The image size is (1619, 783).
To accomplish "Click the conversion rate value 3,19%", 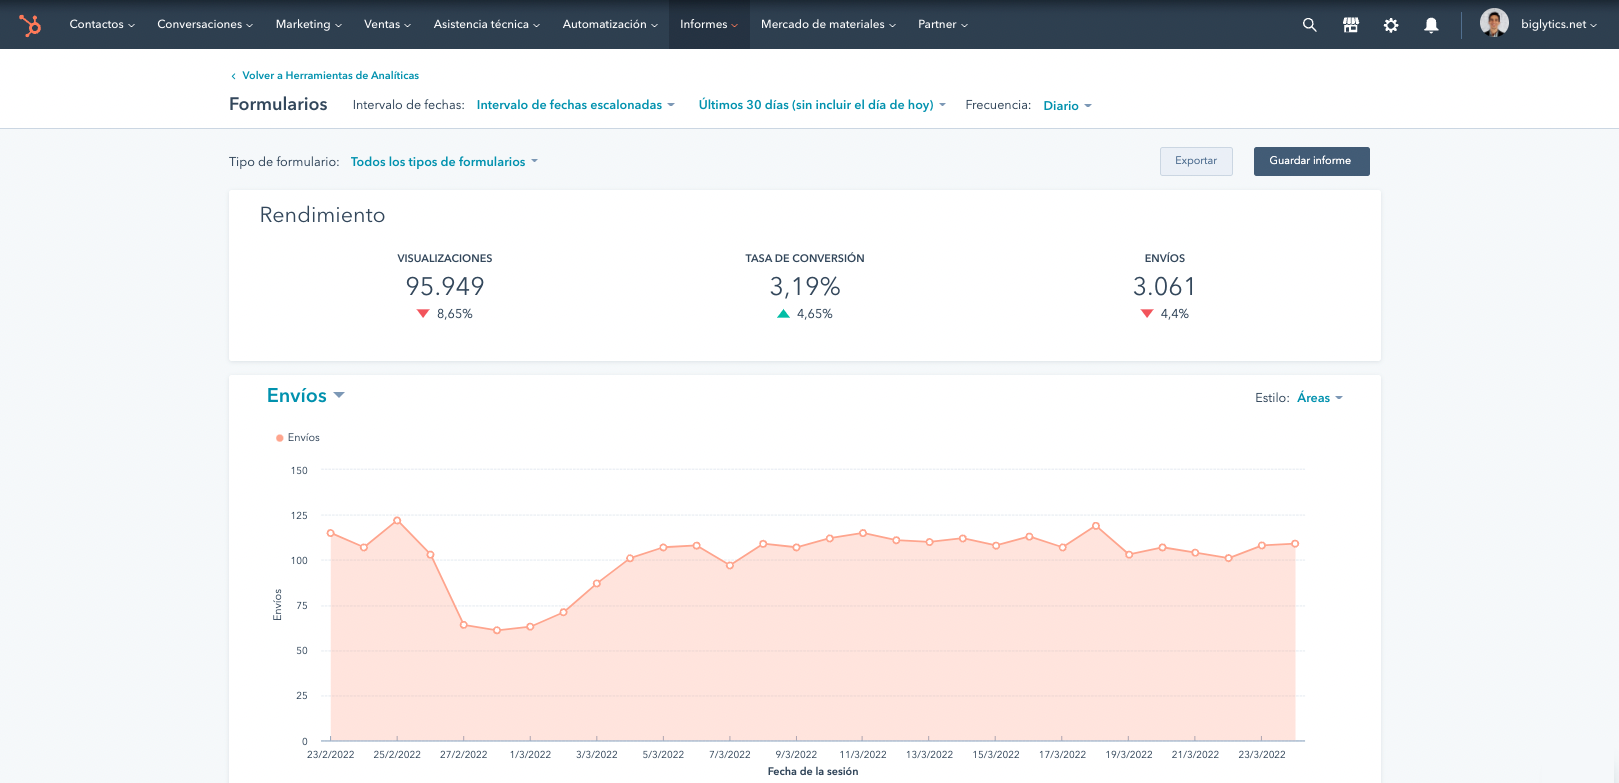I will (x=805, y=287).
